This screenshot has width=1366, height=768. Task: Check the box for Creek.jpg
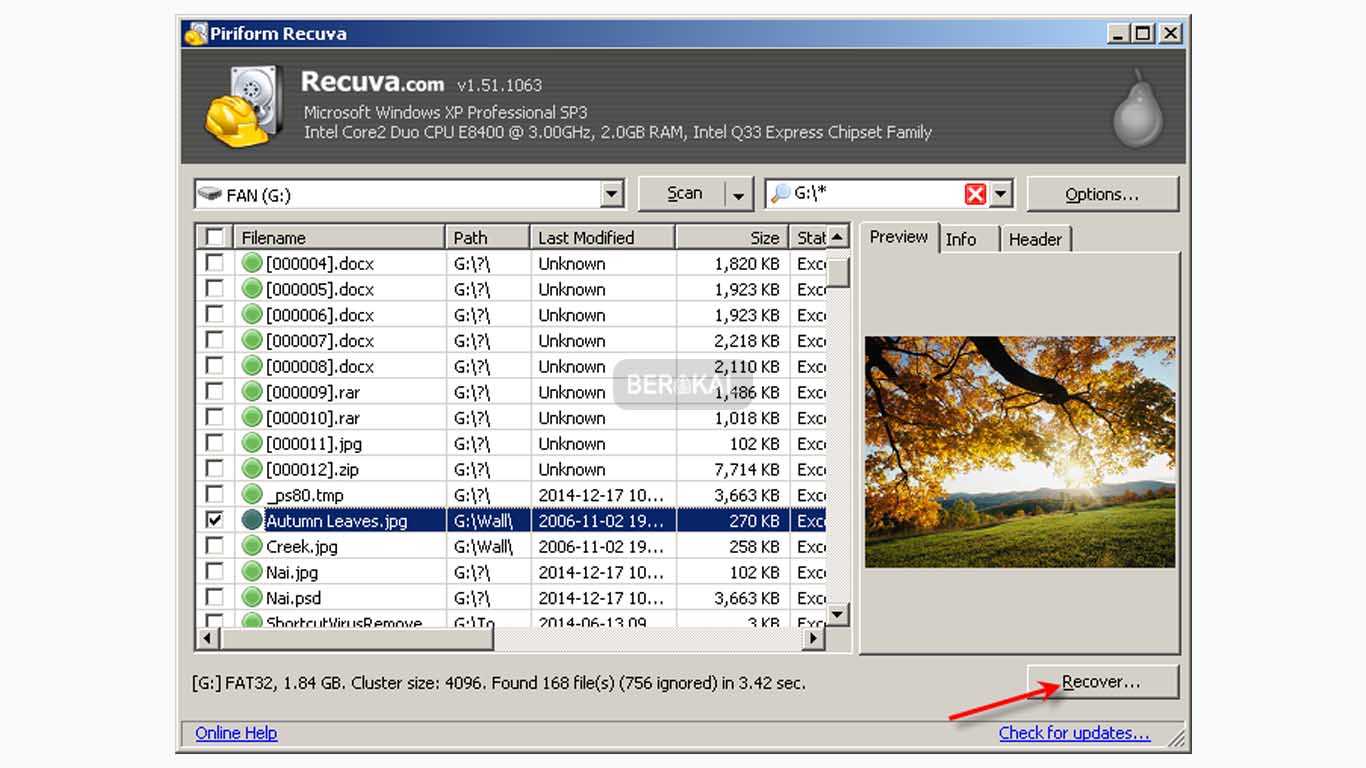(x=213, y=546)
